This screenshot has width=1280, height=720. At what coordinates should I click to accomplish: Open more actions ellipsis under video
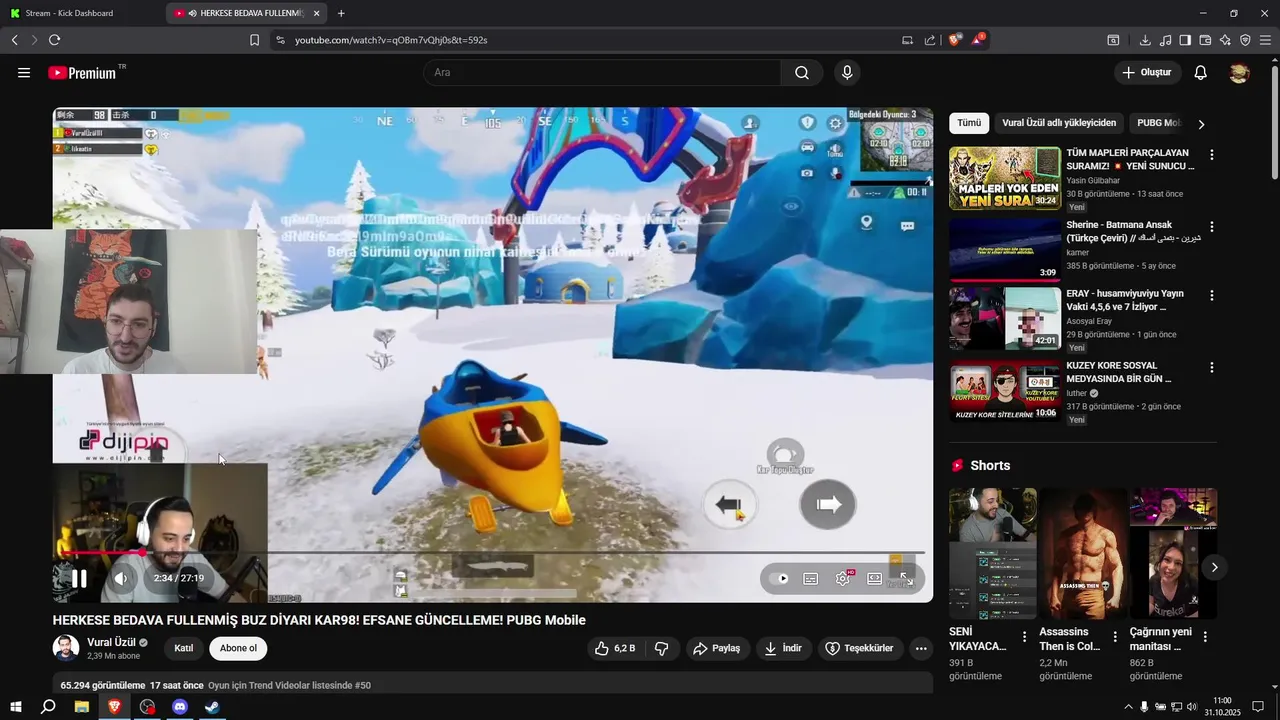(921, 648)
